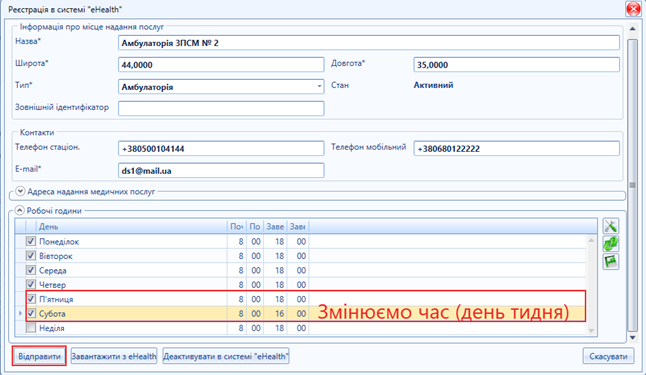
Task: Click the green refresh arrows icon
Action: point(611,244)
